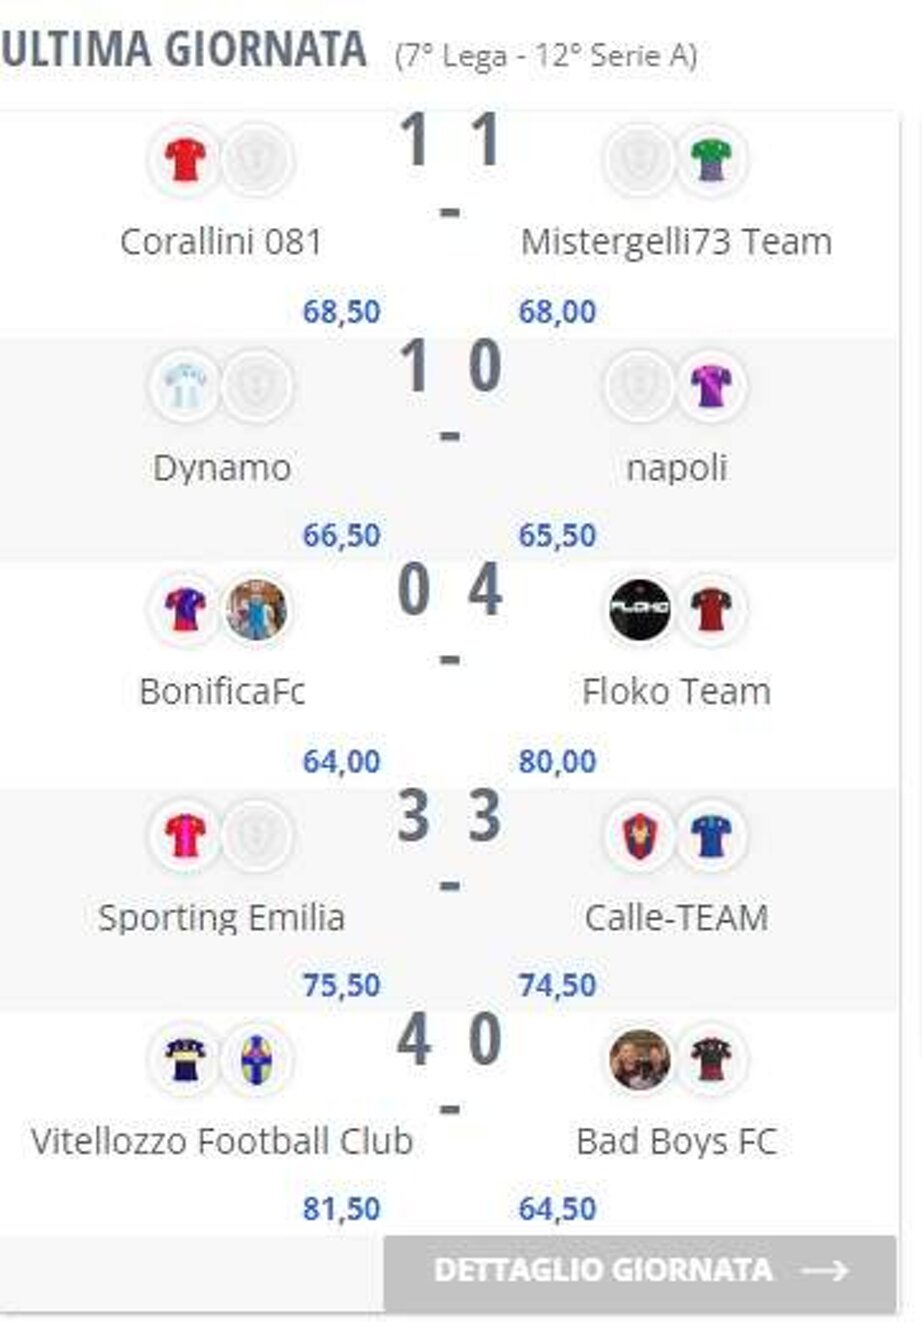Open the Dettaglio Giornata button
Image resolution: width=922 pixels, height=1342 pixels.
[x=640, y=1271]
